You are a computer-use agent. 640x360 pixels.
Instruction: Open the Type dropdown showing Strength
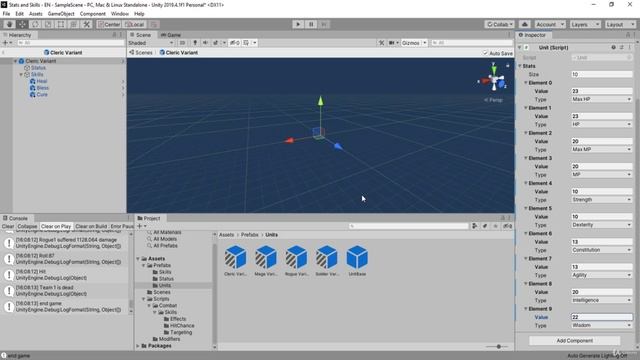pos(602,200)
